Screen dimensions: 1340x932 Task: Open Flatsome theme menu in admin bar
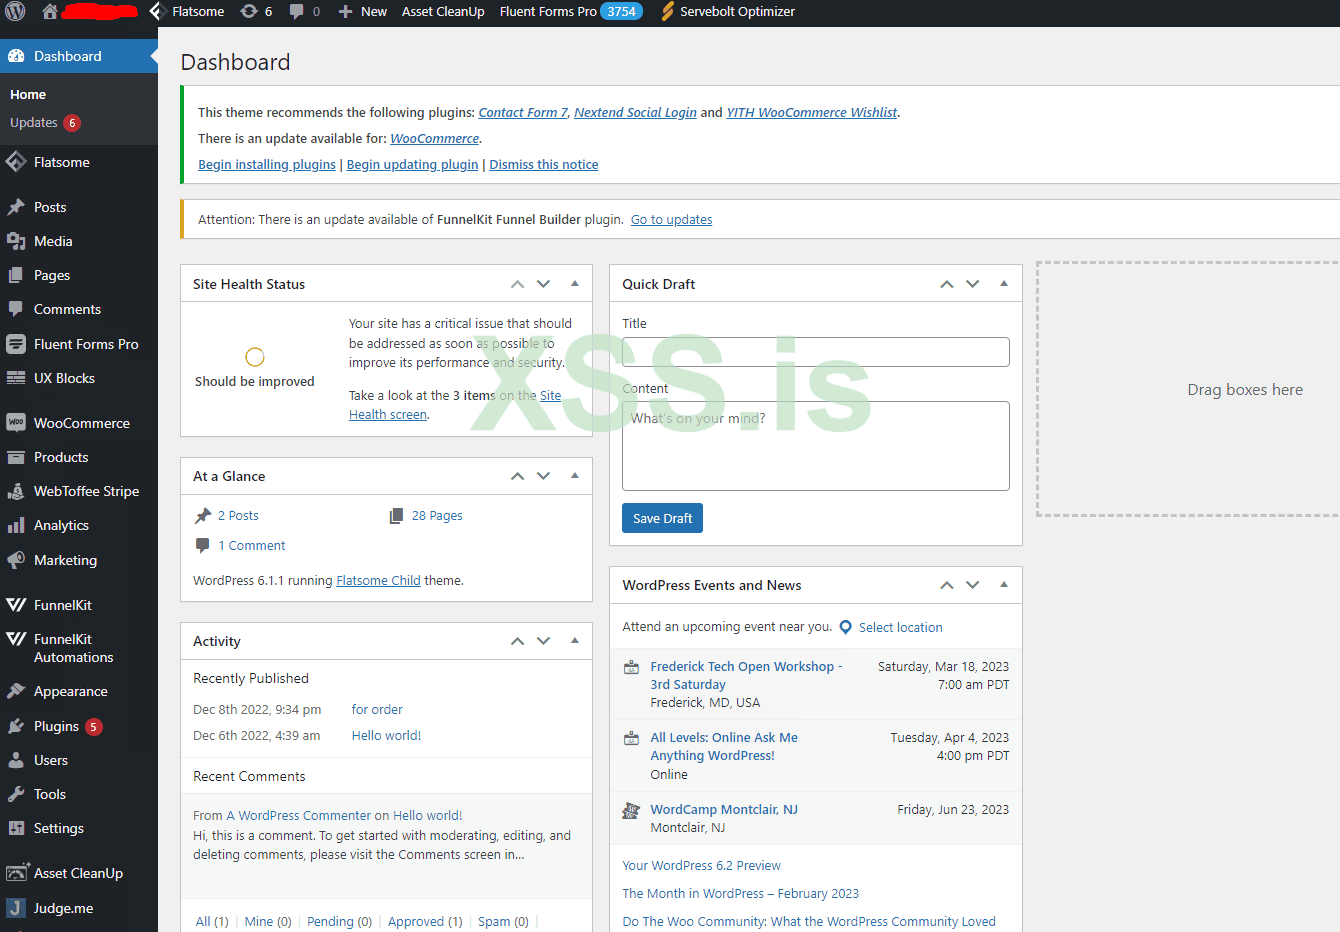(187, 12)
